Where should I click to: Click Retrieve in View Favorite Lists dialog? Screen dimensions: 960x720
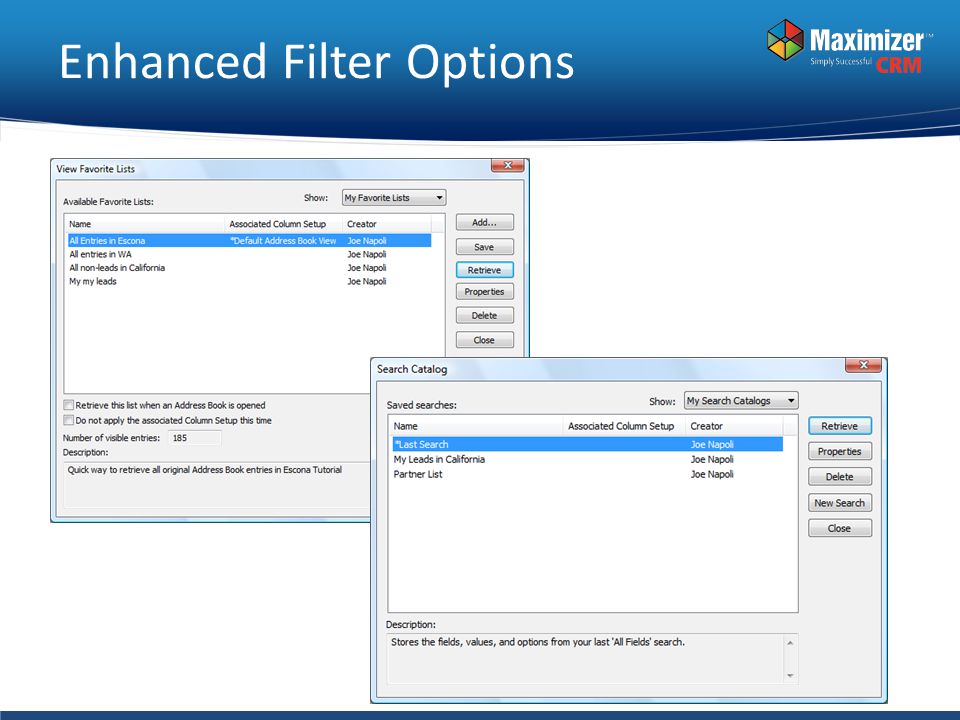(x=484, y=270)
